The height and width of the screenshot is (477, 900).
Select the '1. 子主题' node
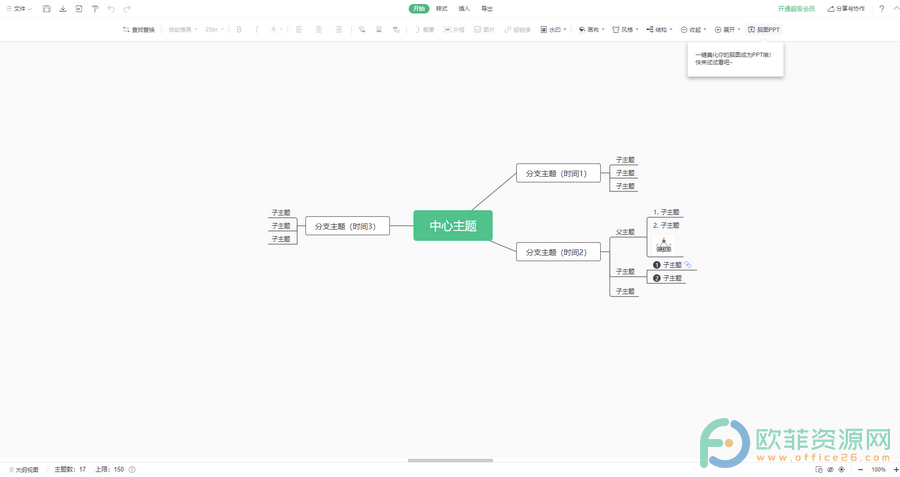click(x=666, y=212)
